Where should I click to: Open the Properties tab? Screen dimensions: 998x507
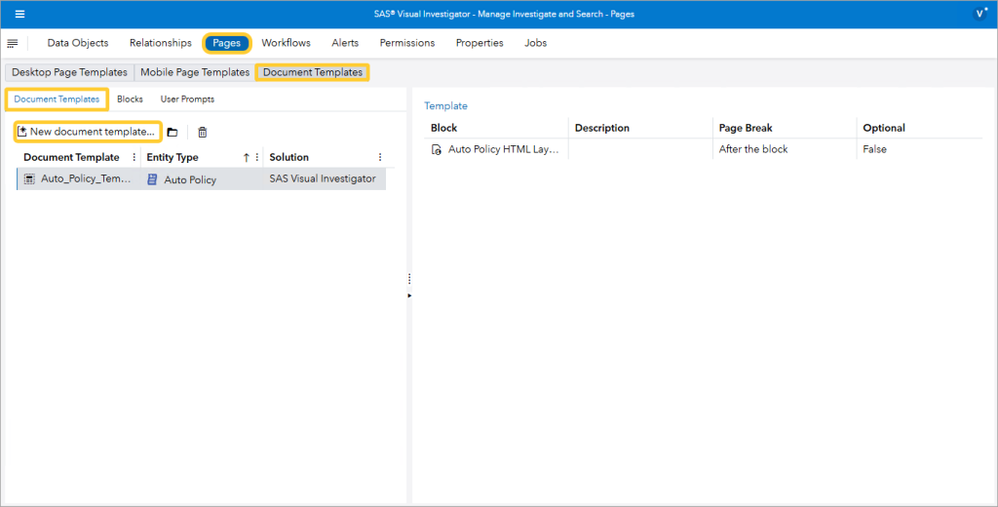coord(479,43)
